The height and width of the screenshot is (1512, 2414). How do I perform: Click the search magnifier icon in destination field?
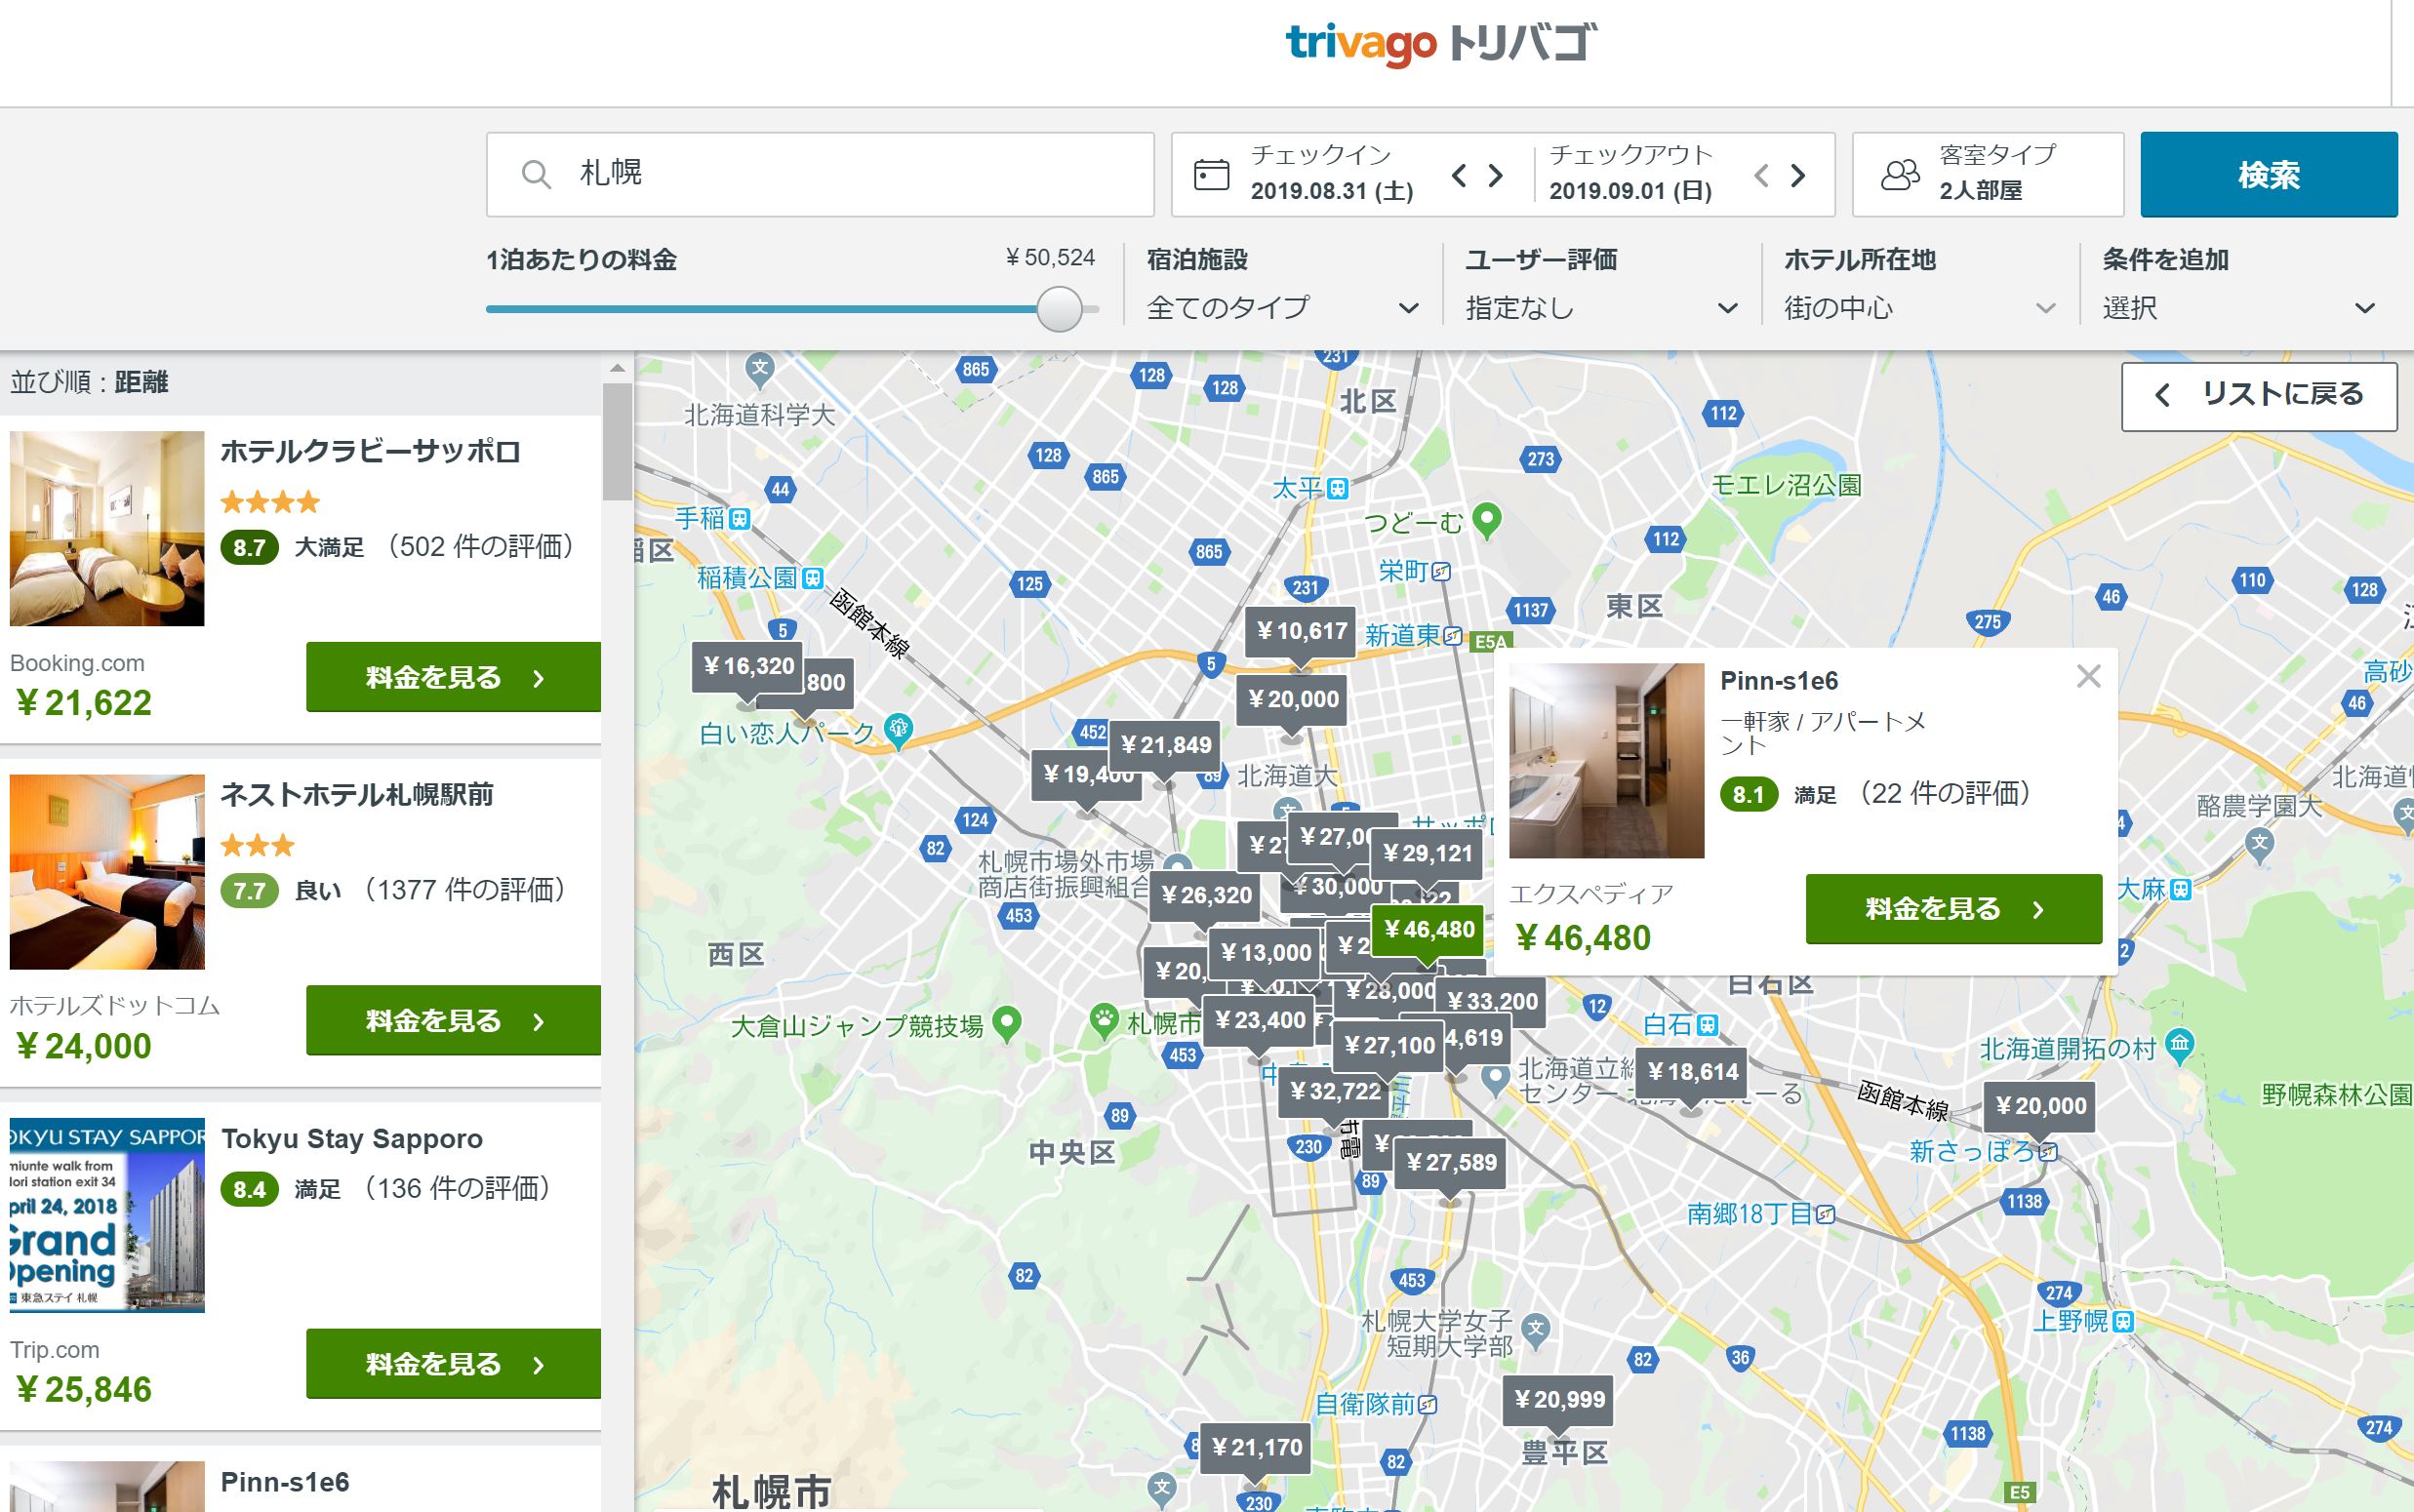pos(536,174)
